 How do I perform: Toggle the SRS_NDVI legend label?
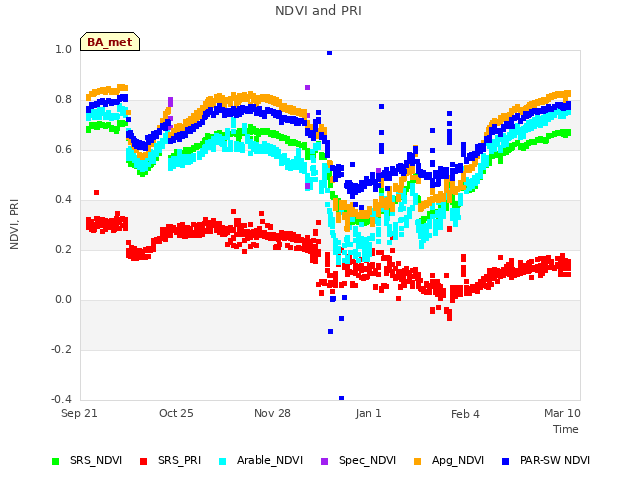[96, 460]
